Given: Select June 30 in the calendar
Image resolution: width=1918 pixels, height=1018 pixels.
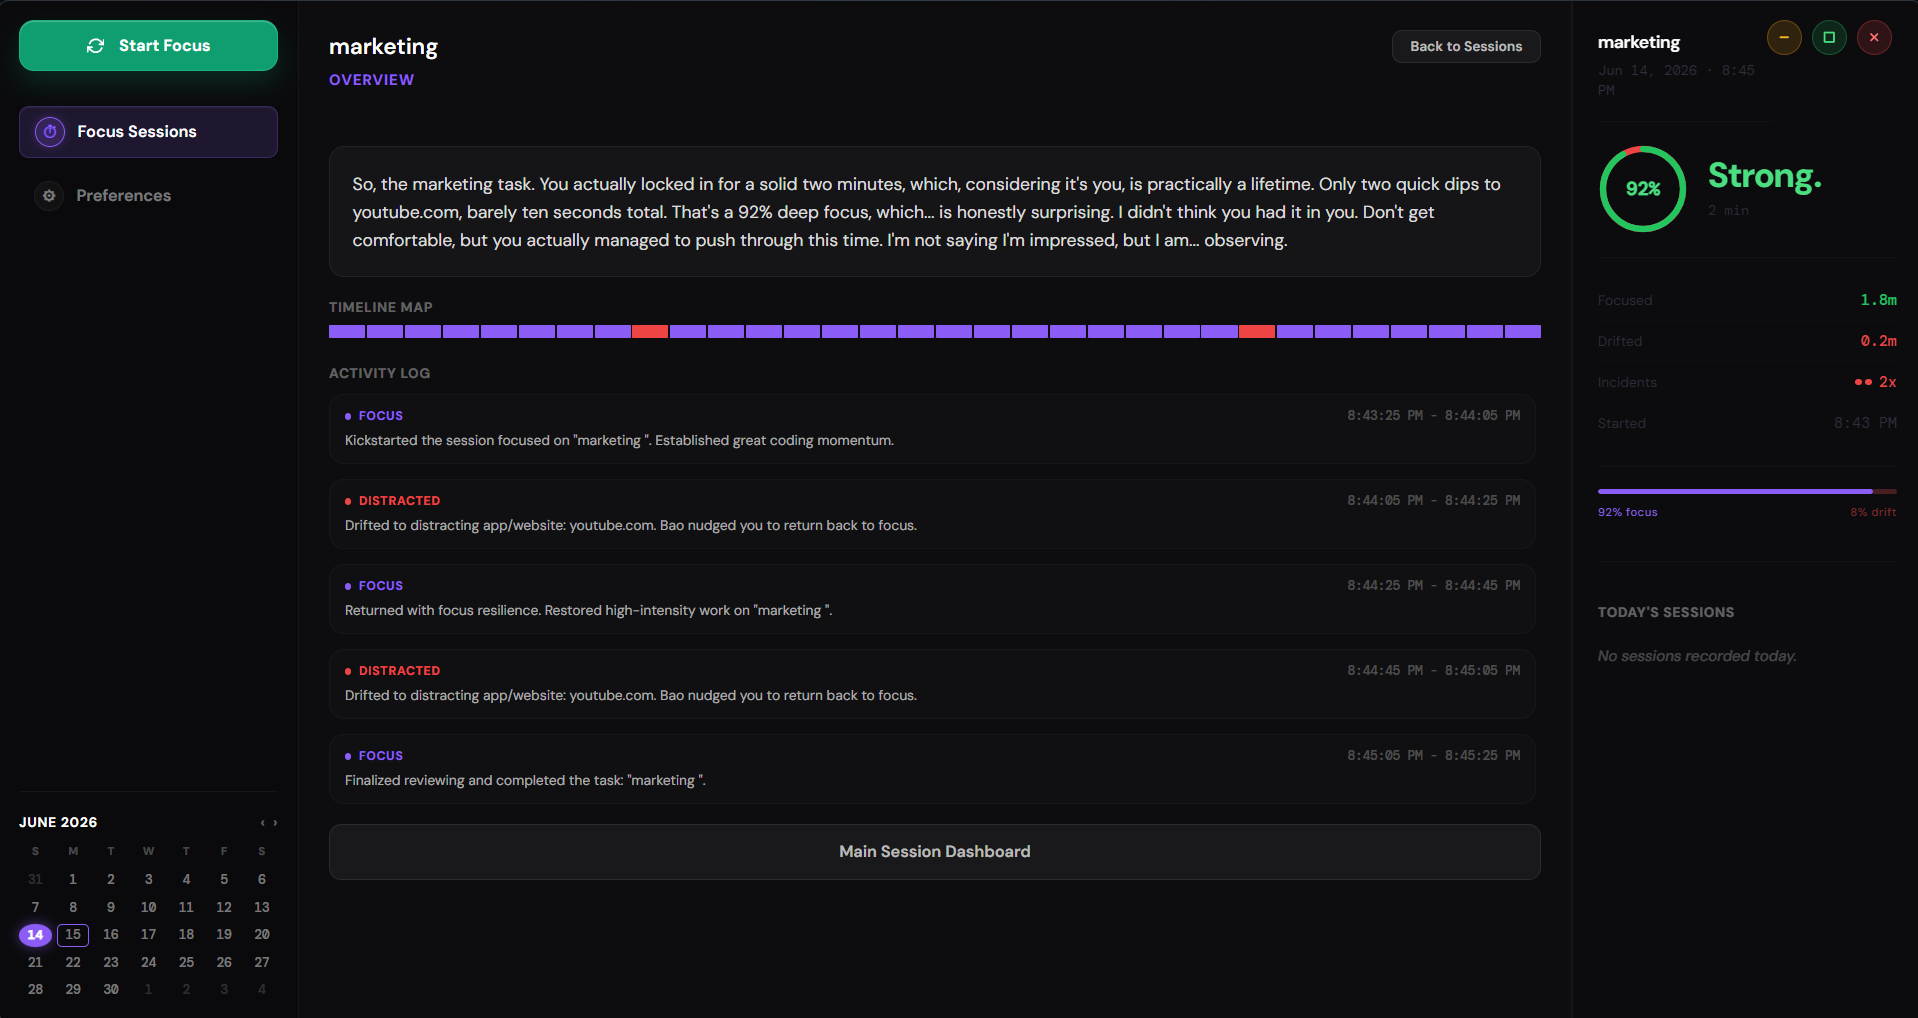Looking at the screenshot, I should (x=111, y=990).
